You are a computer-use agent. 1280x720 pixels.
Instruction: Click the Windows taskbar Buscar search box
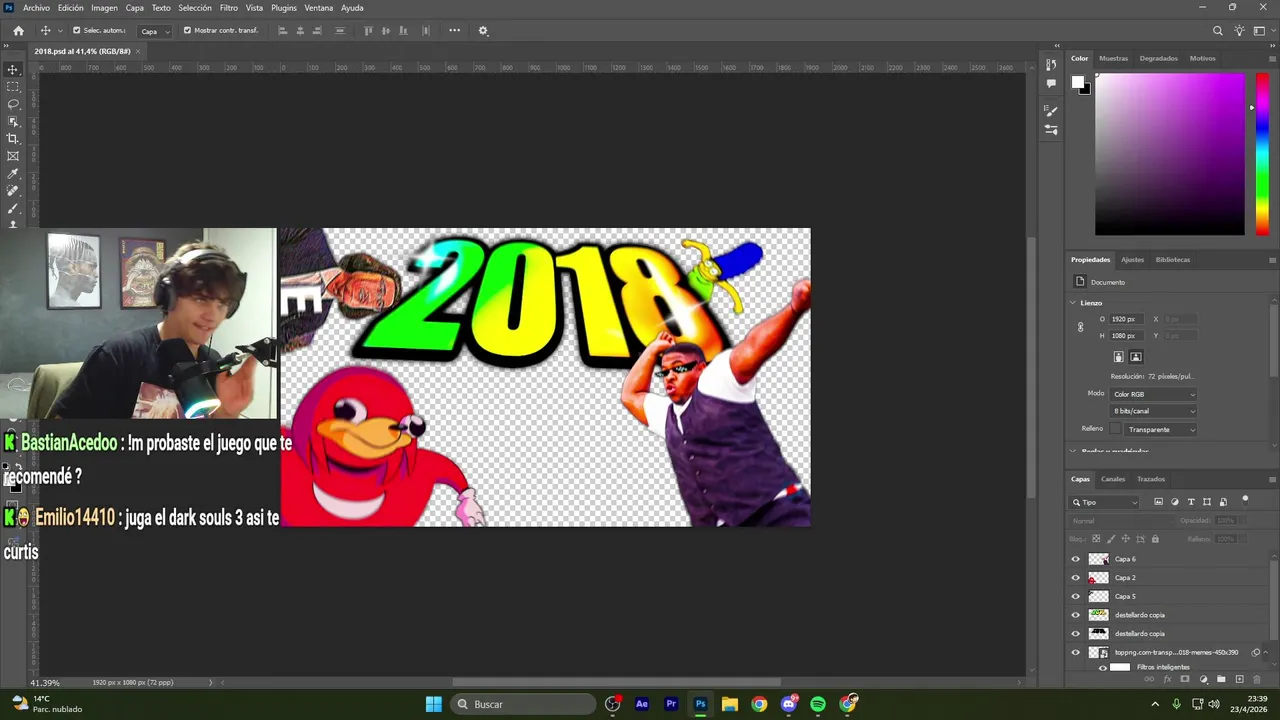pos(524,704)
